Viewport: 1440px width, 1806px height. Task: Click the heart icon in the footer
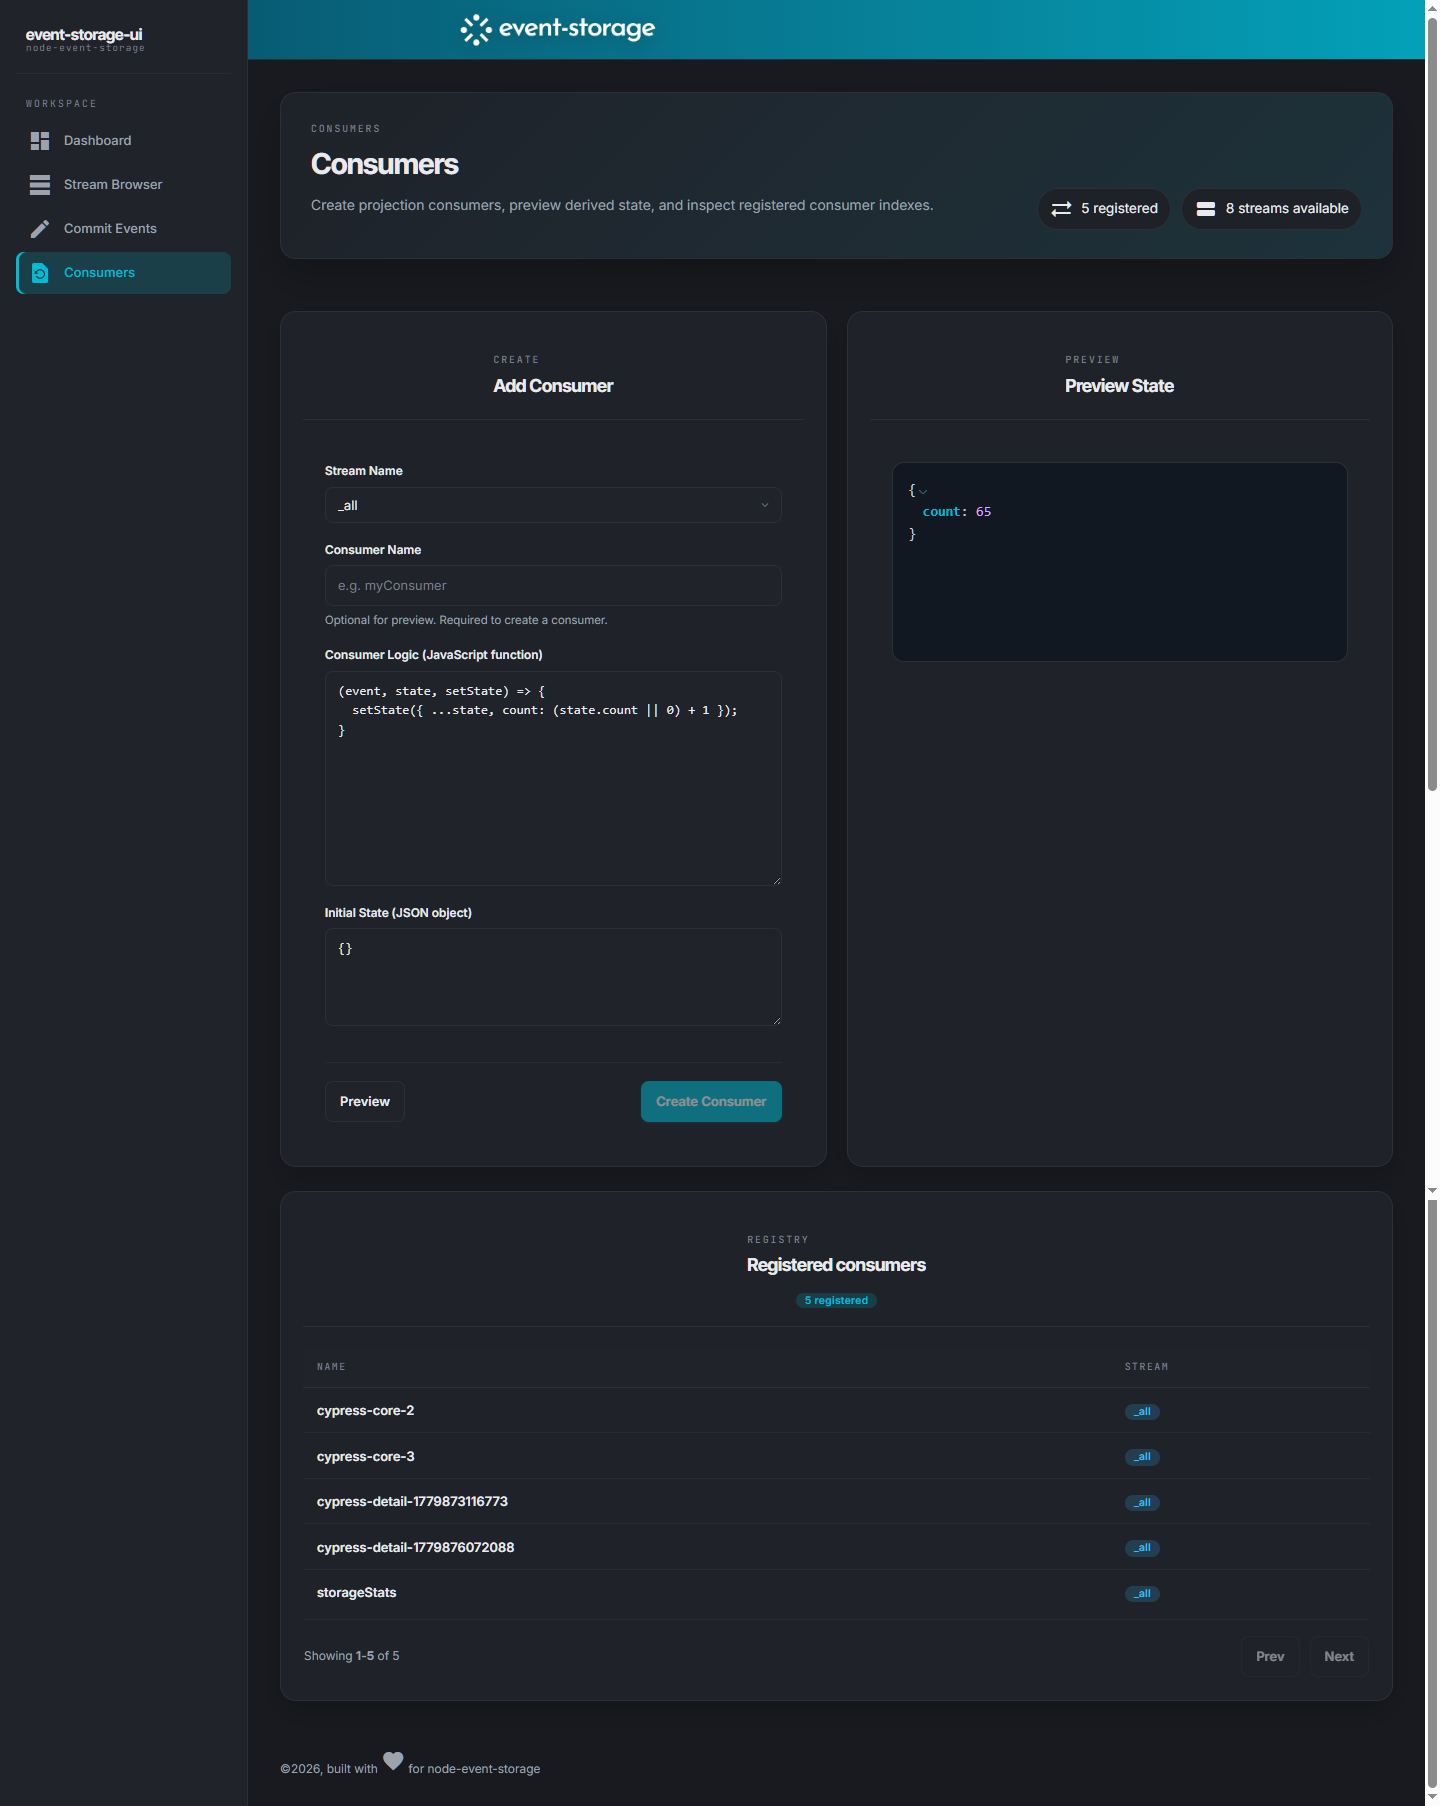click(393, 1761)
